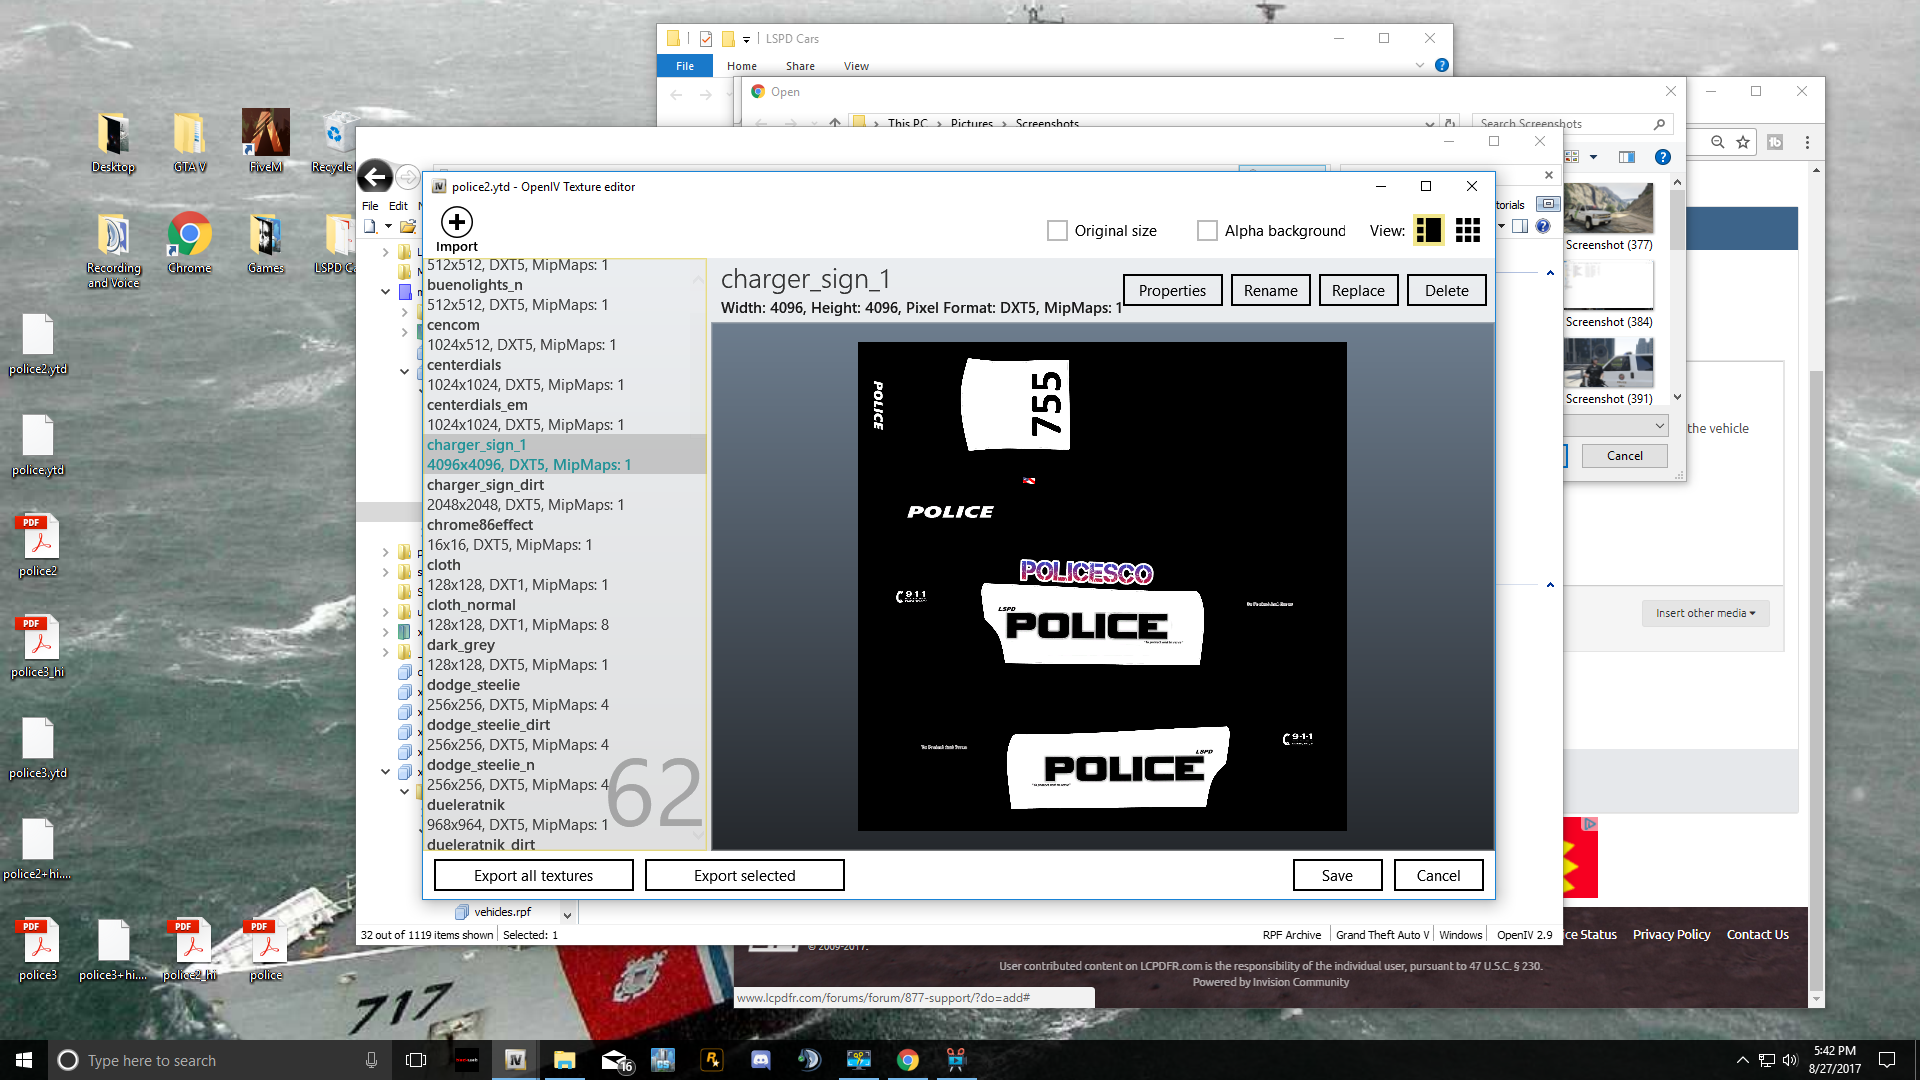
Task: Switch to grid thumbnails view icon
Action: (1467, 230)
